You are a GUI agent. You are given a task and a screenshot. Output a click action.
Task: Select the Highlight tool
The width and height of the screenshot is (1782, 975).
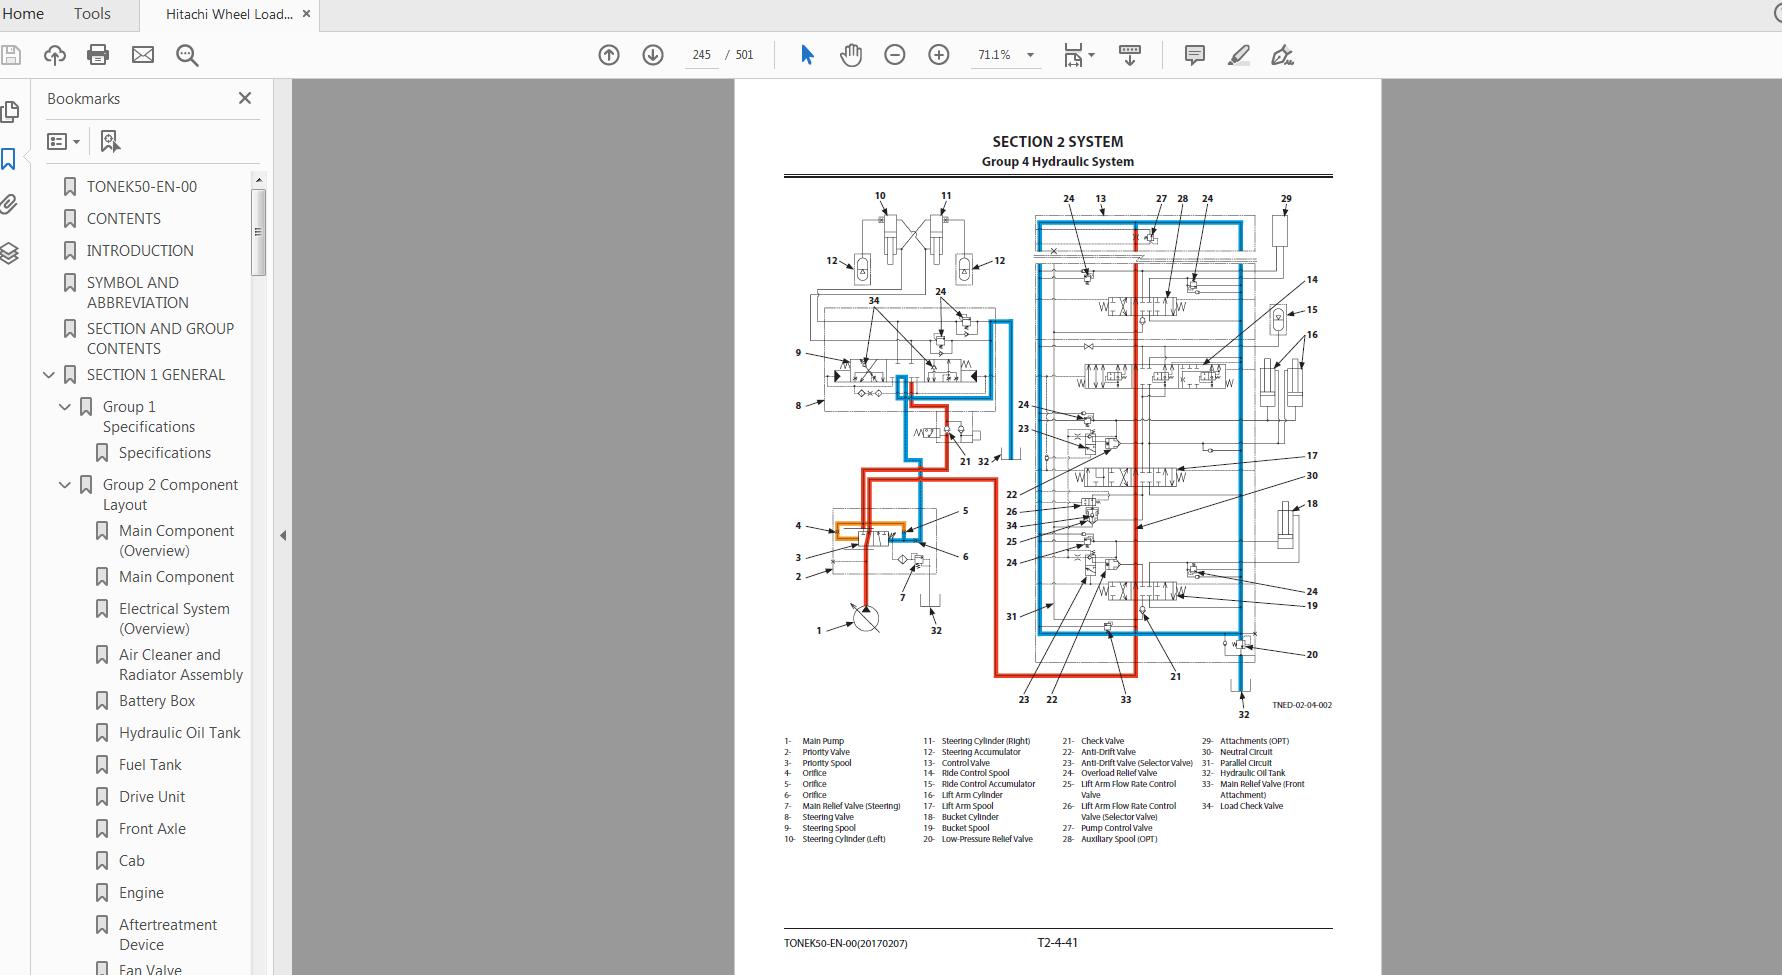1238,55
